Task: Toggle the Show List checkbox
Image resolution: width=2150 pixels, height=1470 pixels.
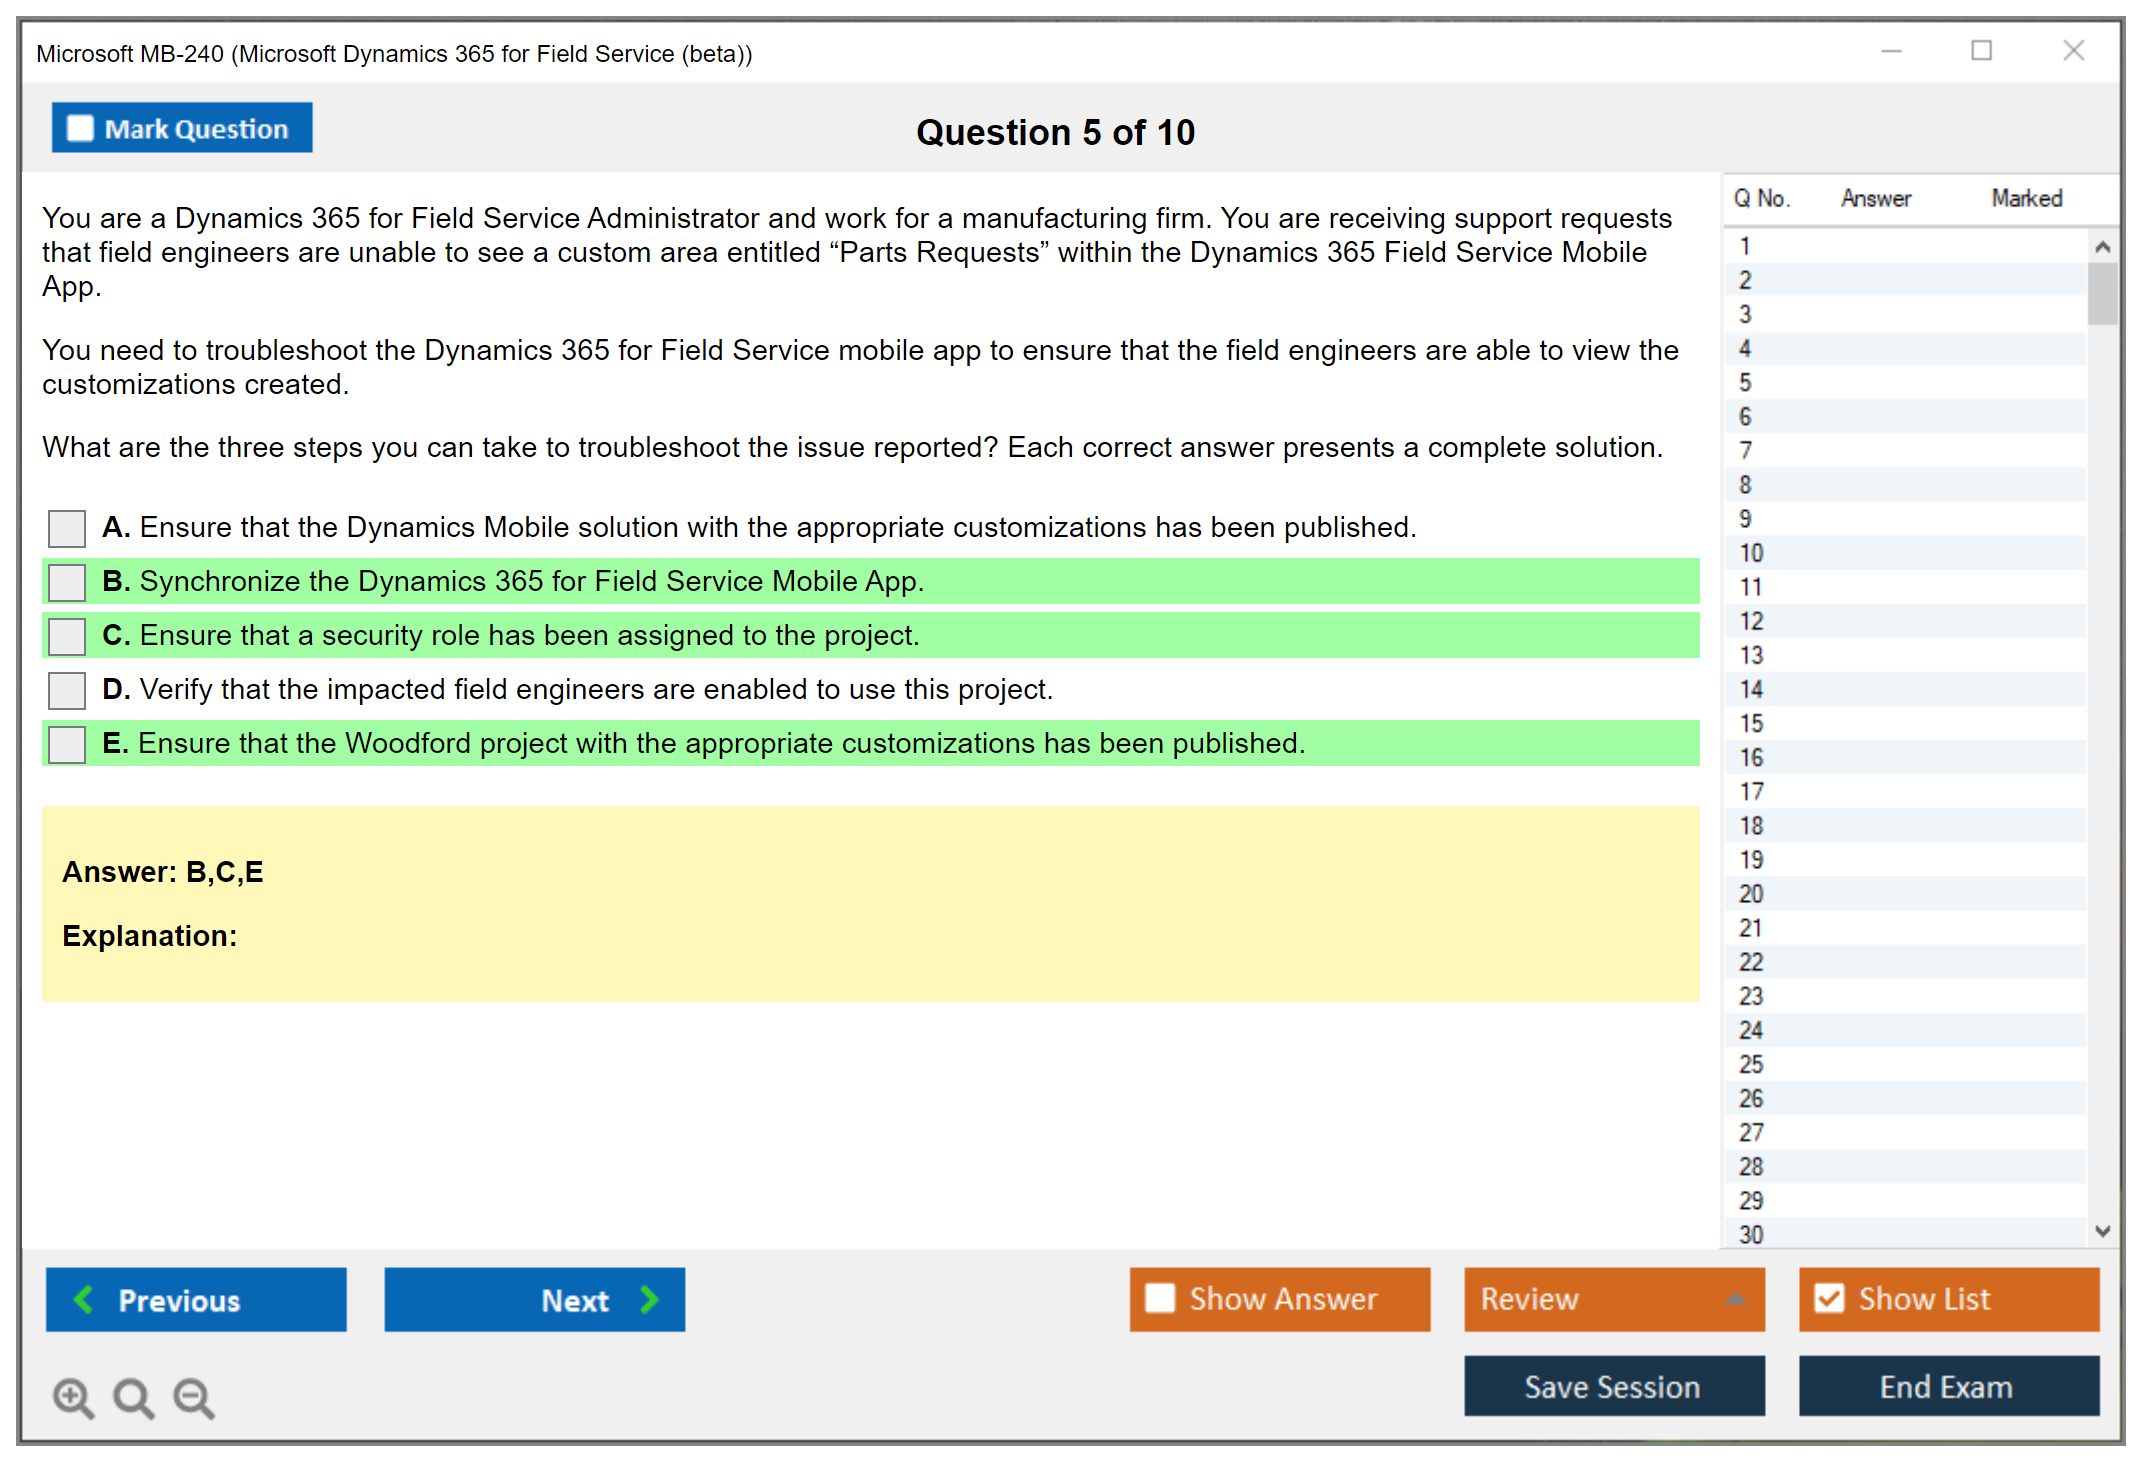Action: pos(1829,1298)
